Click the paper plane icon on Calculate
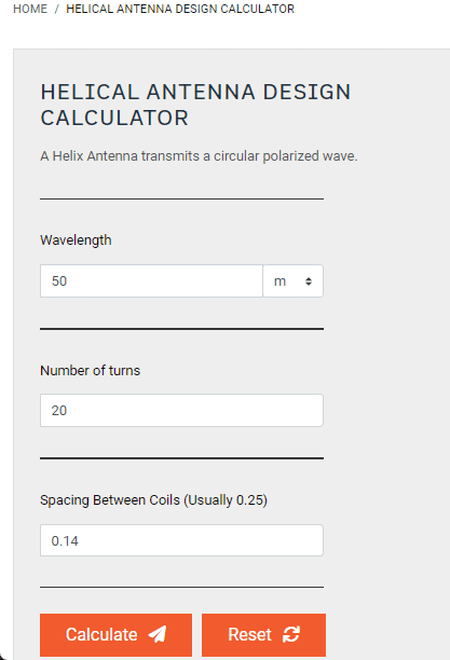Screen dimensions: 450x660 tap(157, 634)
